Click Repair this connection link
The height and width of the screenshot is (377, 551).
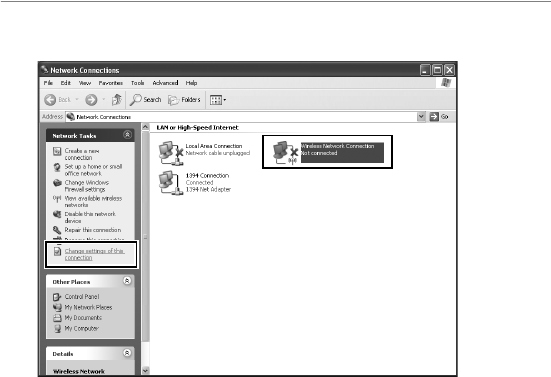93,230
